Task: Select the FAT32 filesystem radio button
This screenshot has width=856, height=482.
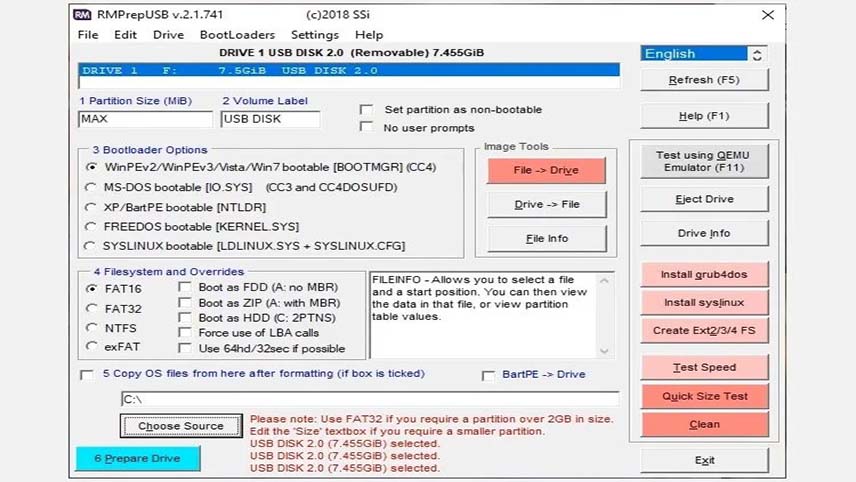Action: point(91,308)
